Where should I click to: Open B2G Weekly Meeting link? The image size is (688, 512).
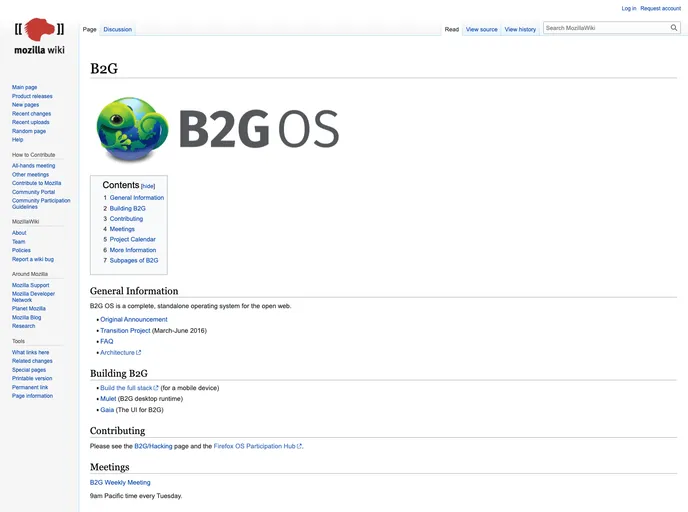pyautogui.click(x=120, y=483)
